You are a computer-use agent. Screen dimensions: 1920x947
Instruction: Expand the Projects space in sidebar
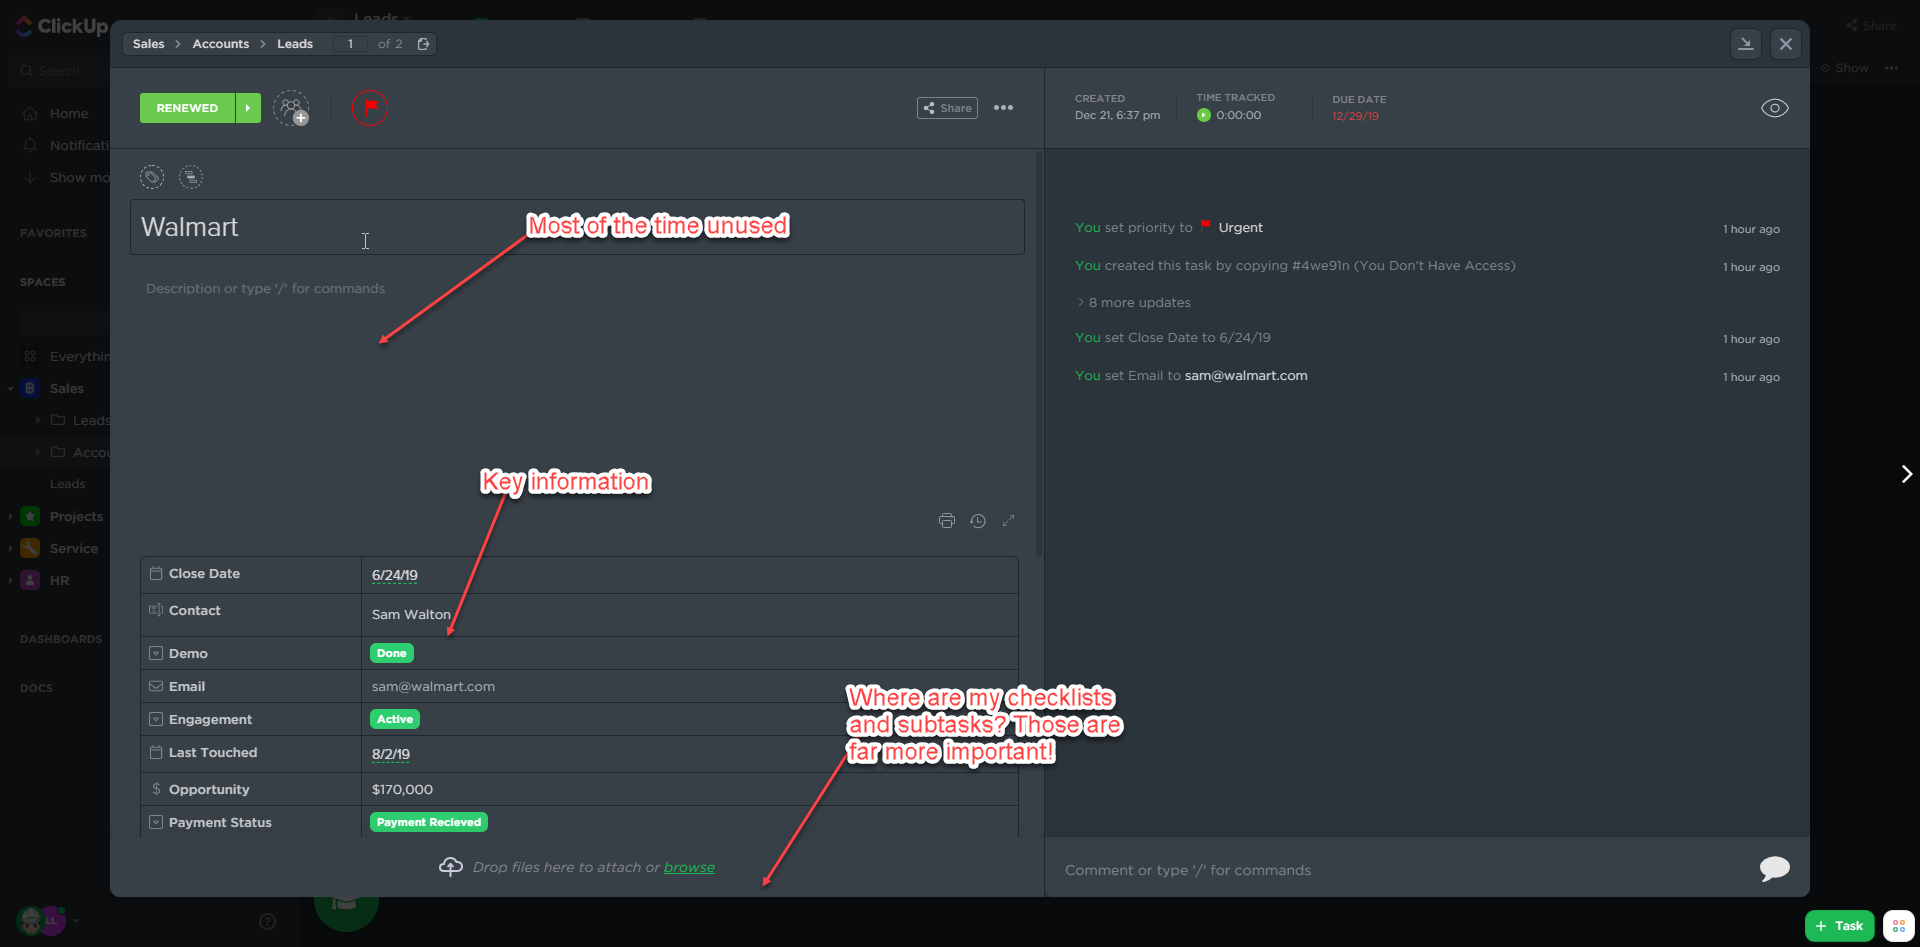(x=10, y=516)
